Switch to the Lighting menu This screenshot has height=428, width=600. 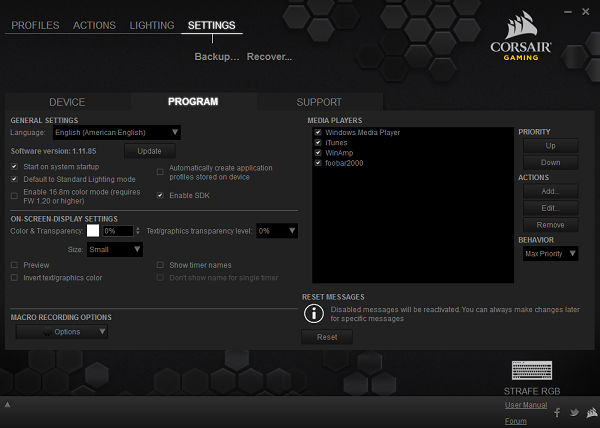[151, 25]
